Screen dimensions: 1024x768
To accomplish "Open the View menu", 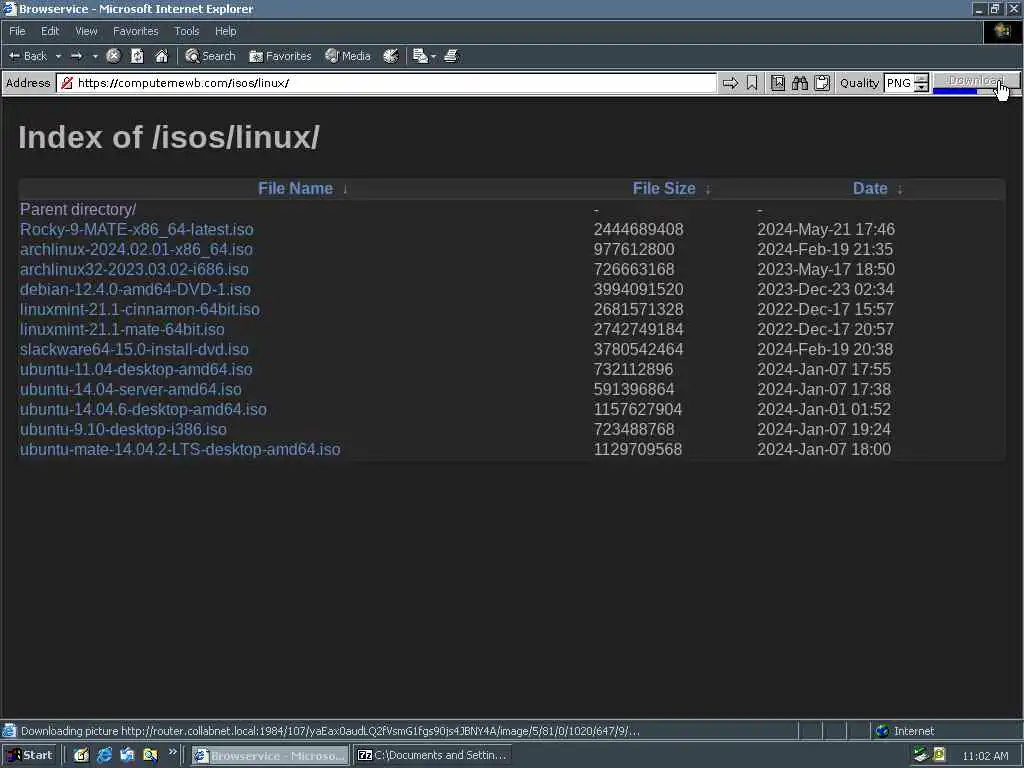I will pos(86,31).
